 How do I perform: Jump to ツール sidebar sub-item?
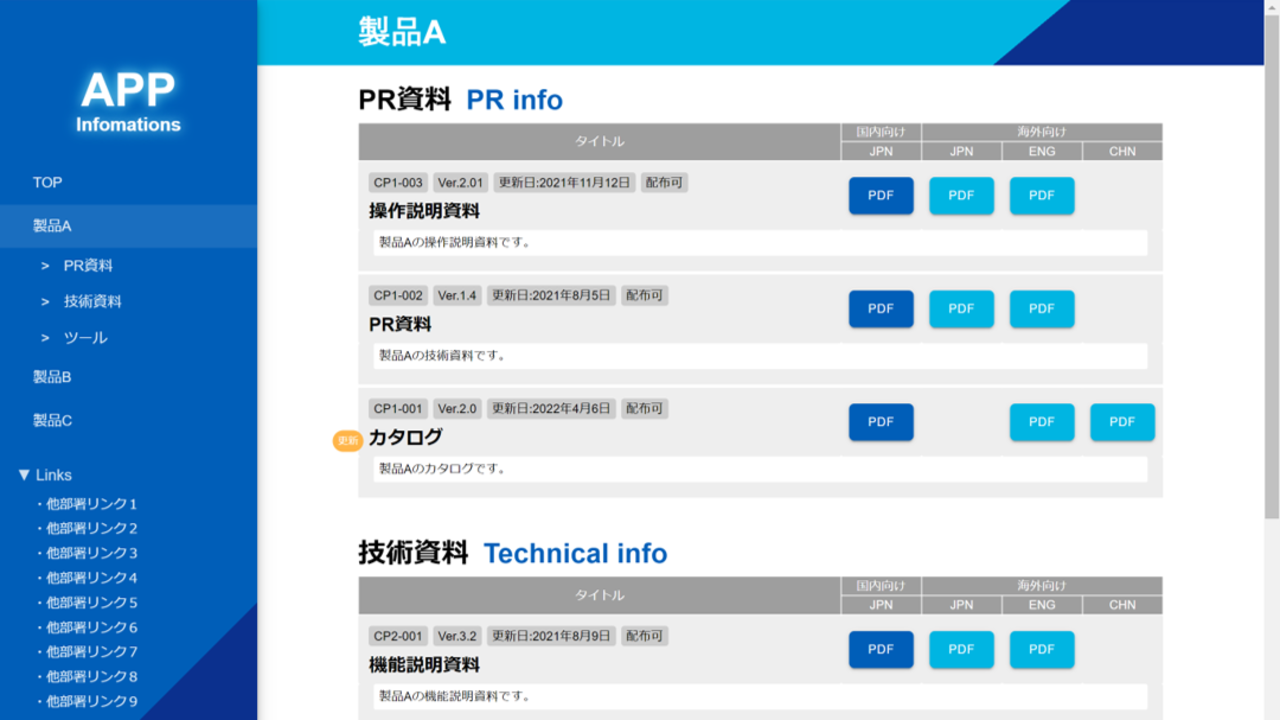[85, 338]
